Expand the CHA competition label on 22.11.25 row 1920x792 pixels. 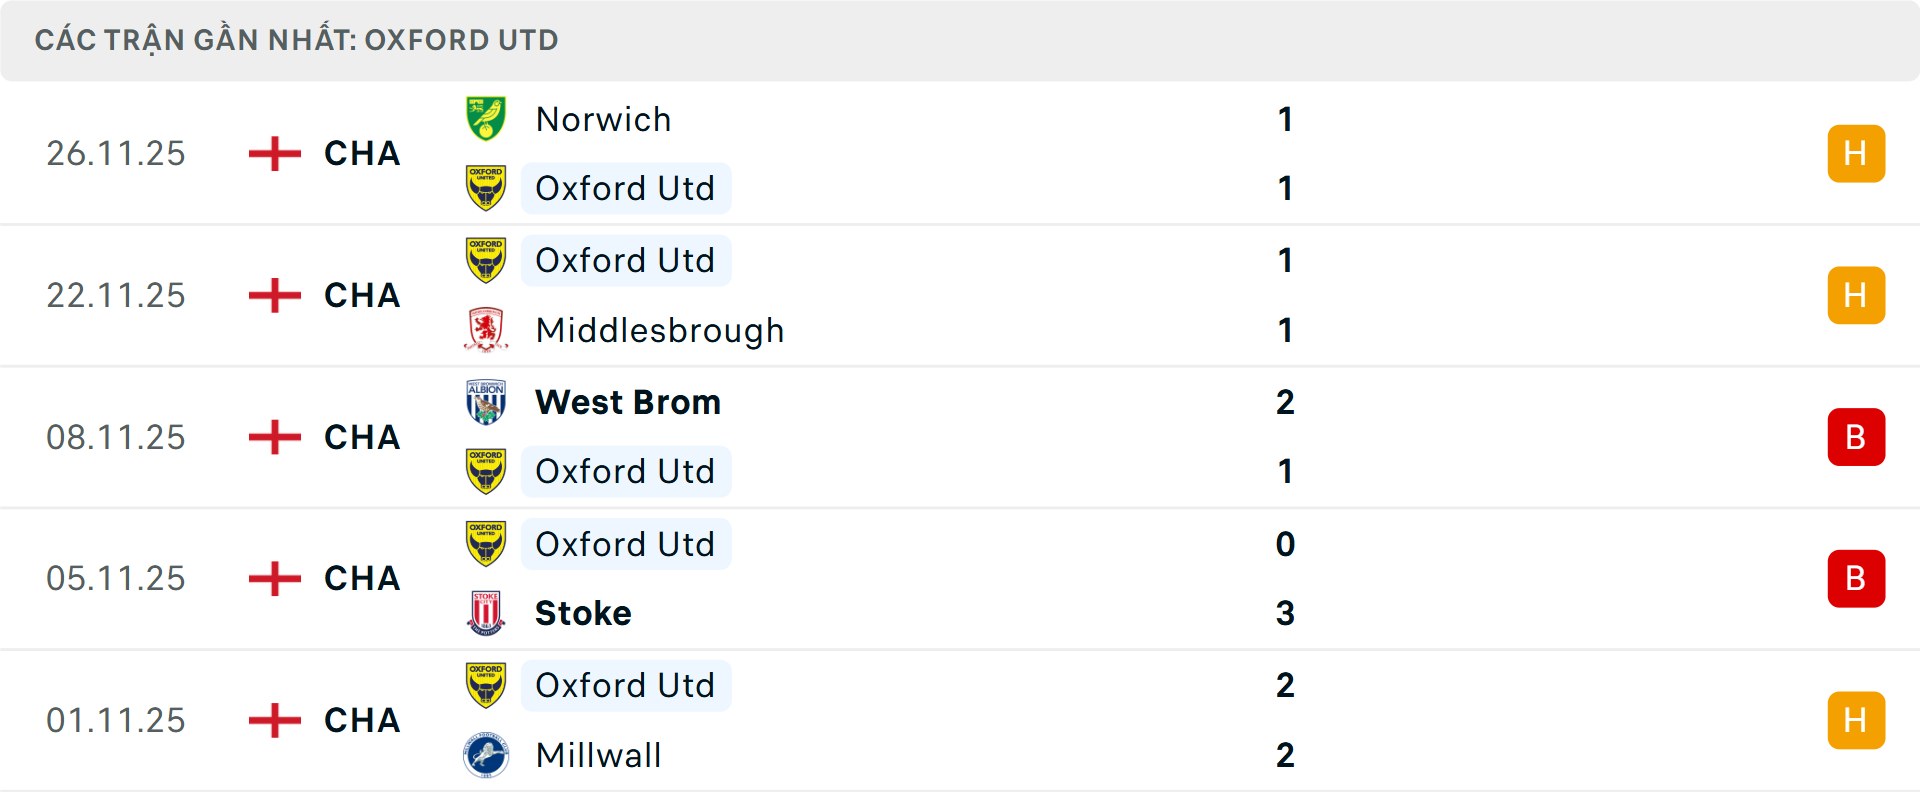pos(361,295)
